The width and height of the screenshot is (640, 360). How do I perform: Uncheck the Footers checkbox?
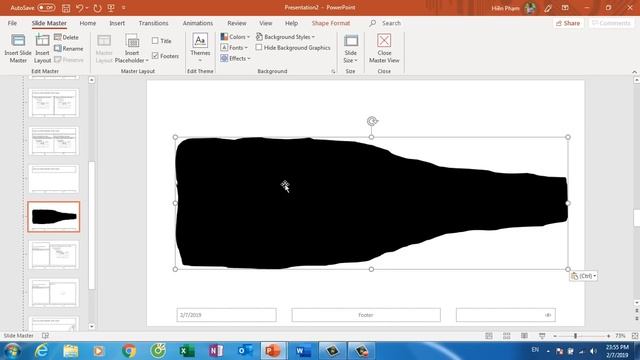click(155, 56)
